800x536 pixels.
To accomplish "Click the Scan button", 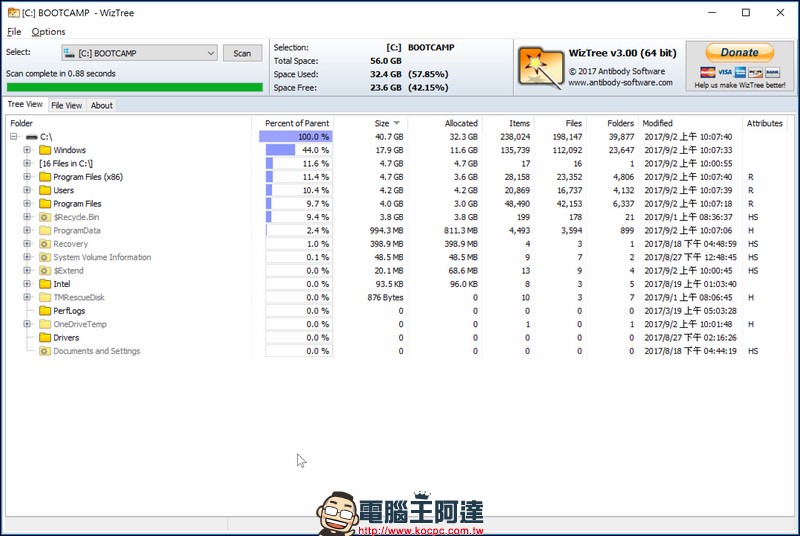I will [242, 53].
